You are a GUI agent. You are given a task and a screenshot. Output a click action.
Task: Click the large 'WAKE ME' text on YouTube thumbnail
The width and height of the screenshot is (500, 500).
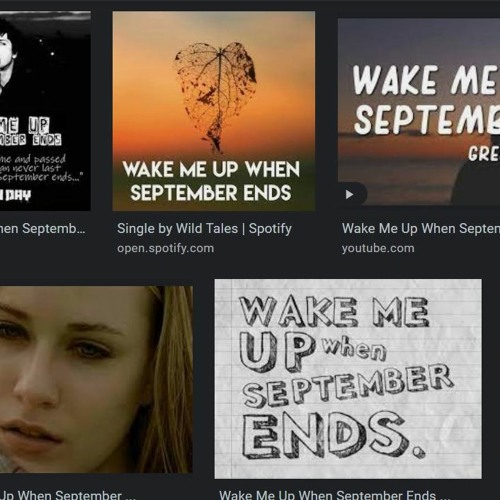[x=427, y=79]
